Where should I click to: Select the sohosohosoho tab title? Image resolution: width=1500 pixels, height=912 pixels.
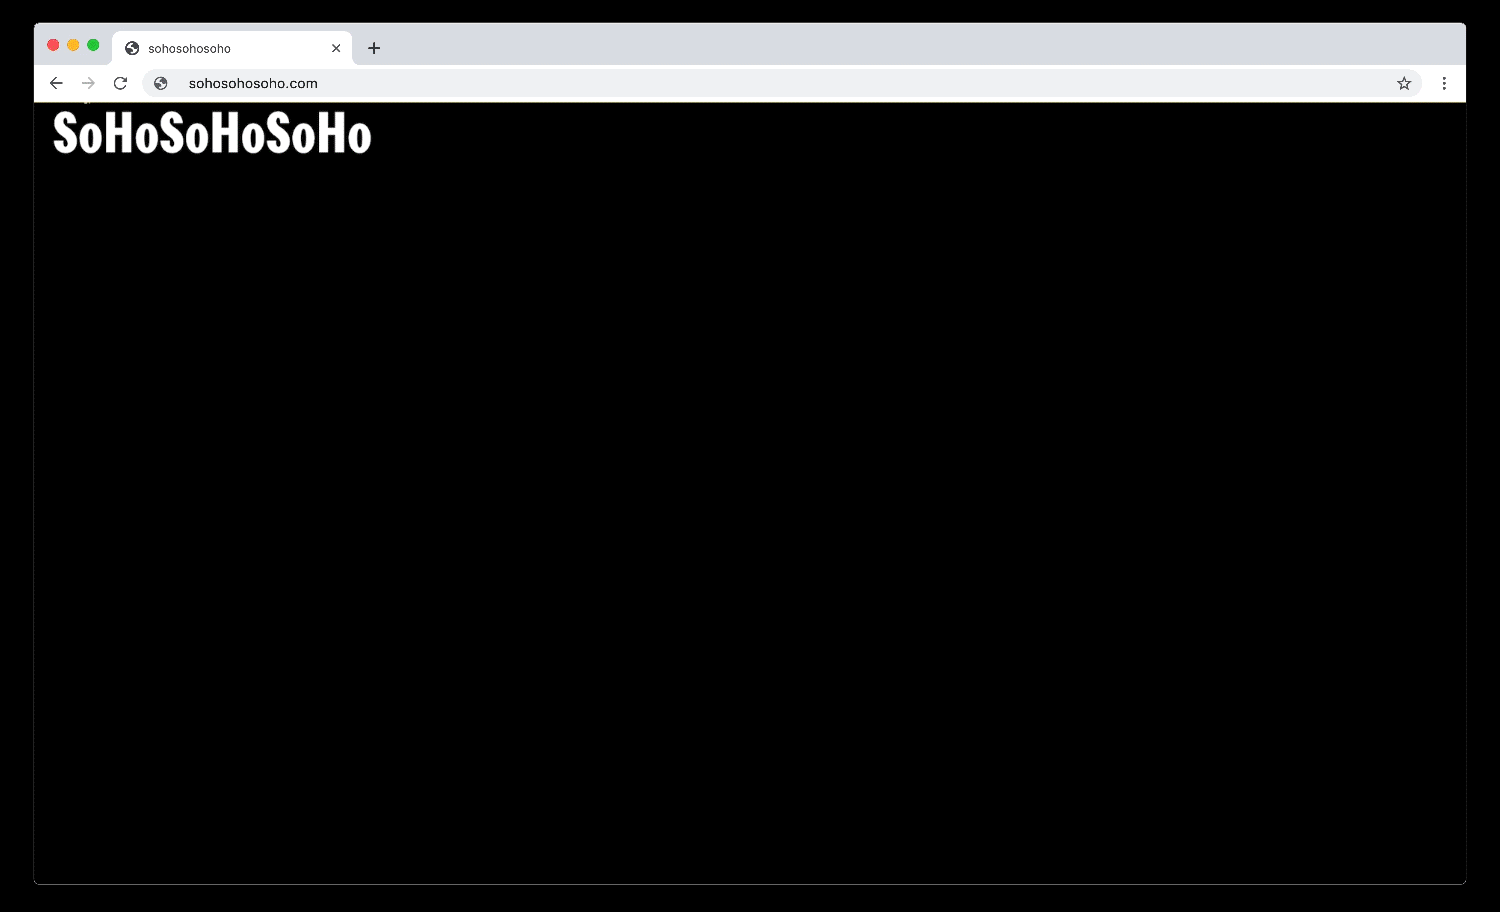[189, 48]
